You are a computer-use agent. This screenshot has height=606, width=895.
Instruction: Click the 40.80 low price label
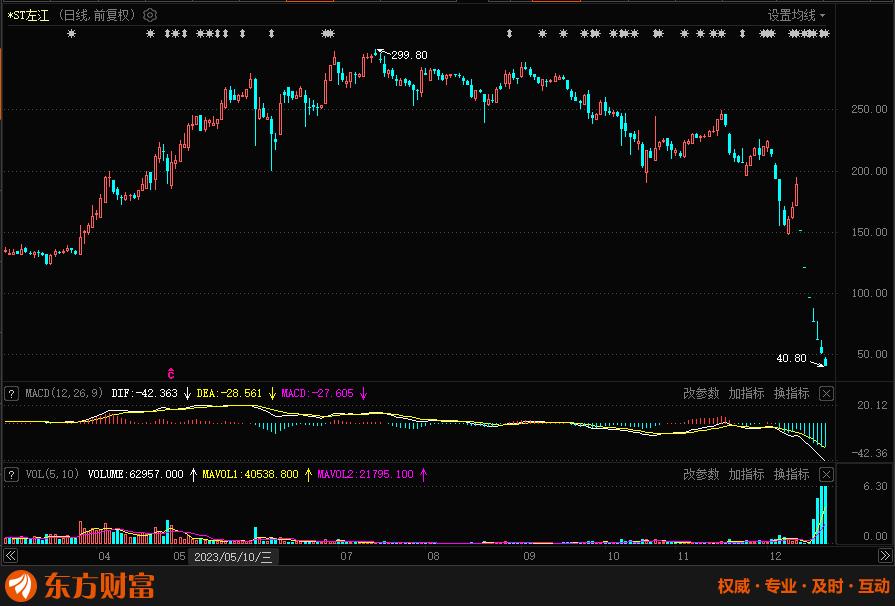click(x=791, y=358)
